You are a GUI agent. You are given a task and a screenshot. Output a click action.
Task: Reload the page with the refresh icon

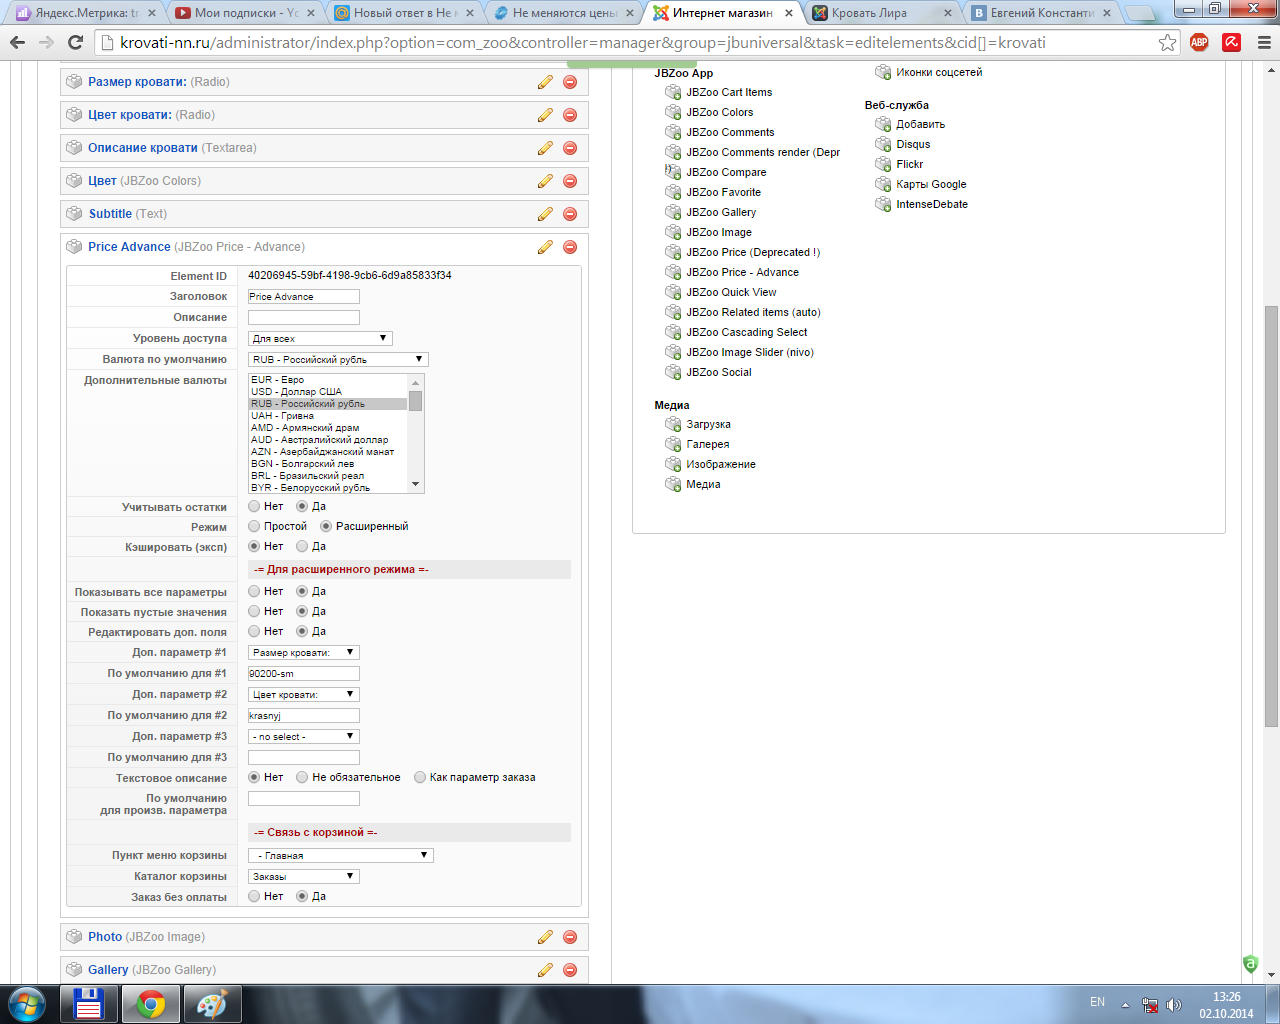click(75, 42)
